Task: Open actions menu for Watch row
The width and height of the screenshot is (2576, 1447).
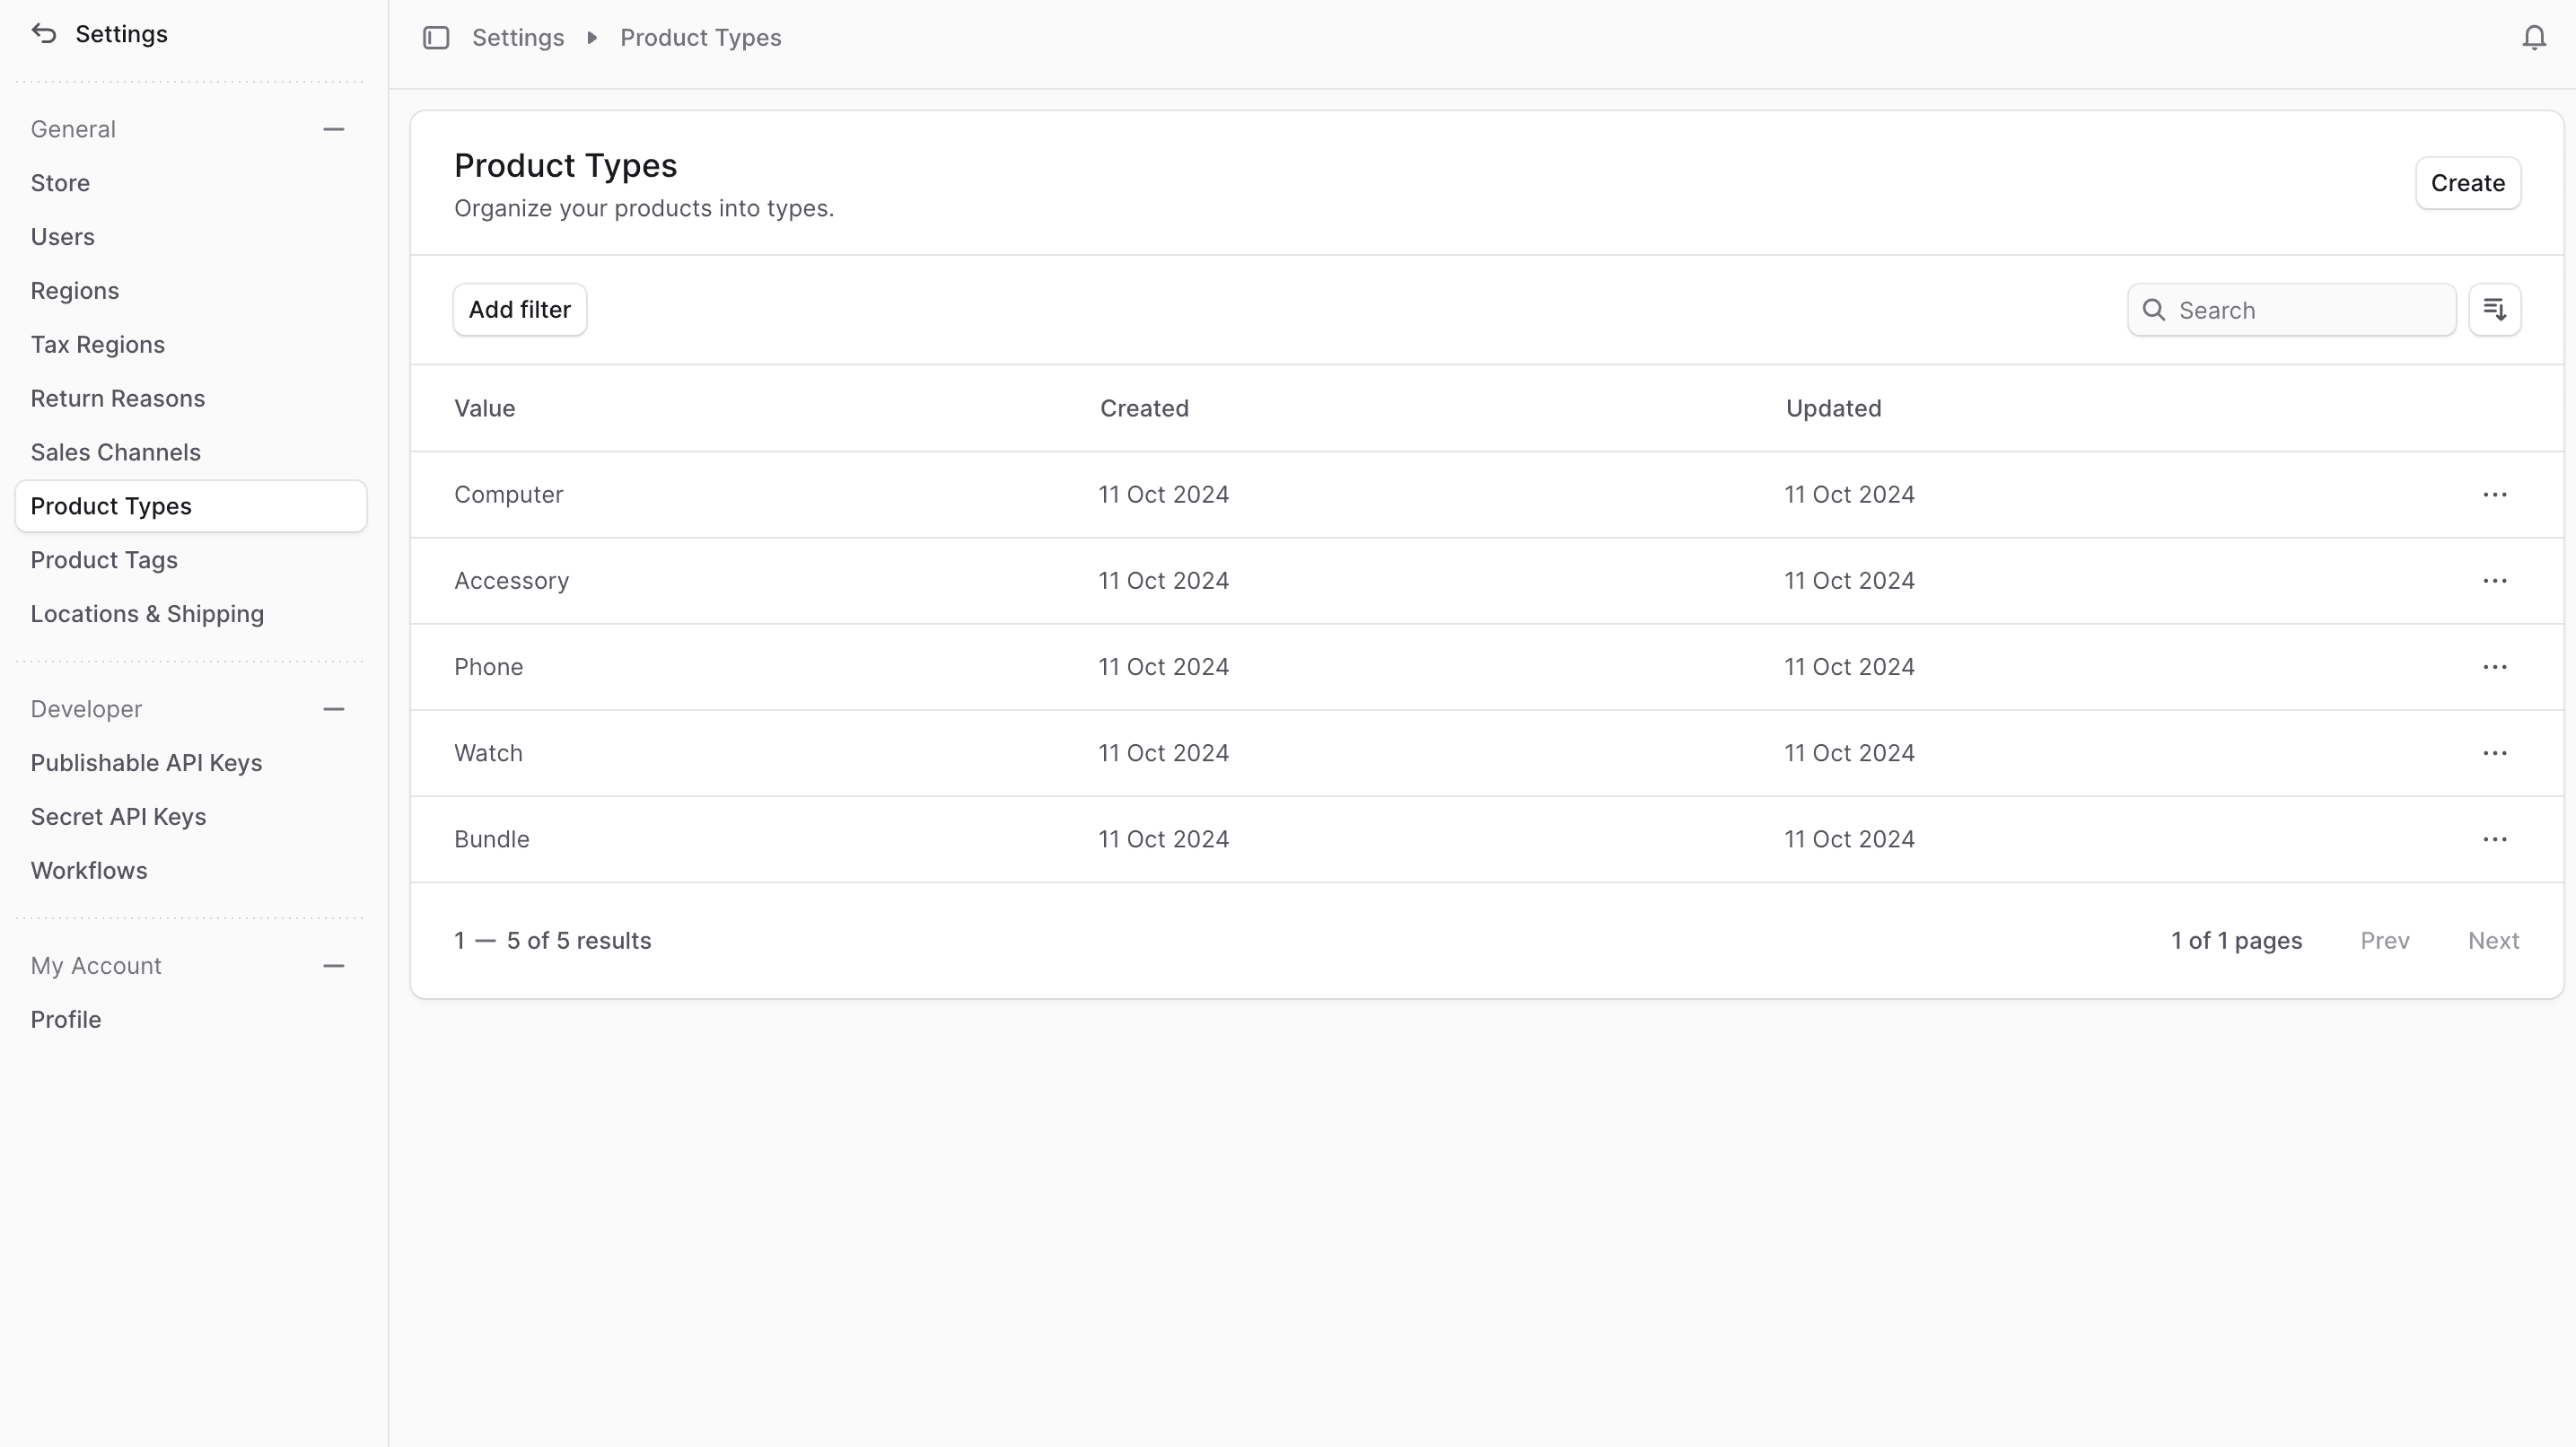Action: [x=2494, y=753]
